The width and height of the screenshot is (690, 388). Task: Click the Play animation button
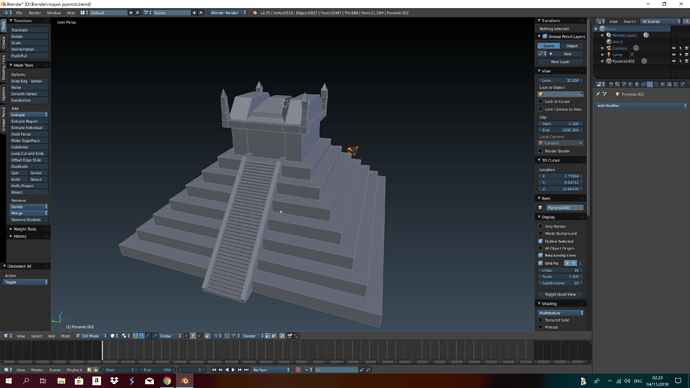click(233, 370)
